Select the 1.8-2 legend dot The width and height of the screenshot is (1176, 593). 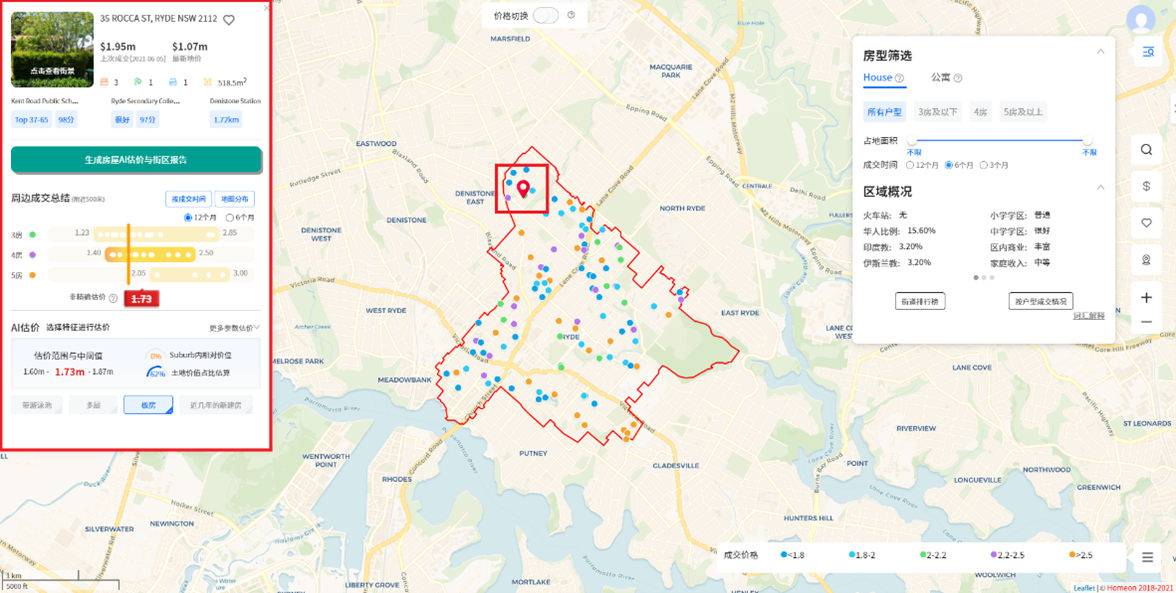pos(852,555)
